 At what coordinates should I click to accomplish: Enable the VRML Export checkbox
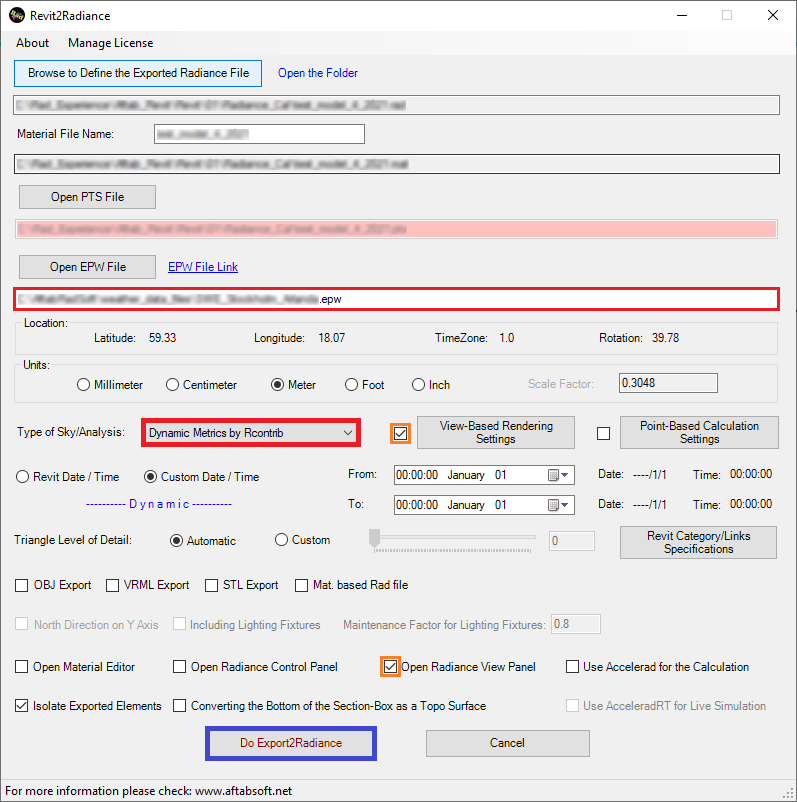pyautogui.click(x=113, y=585)
